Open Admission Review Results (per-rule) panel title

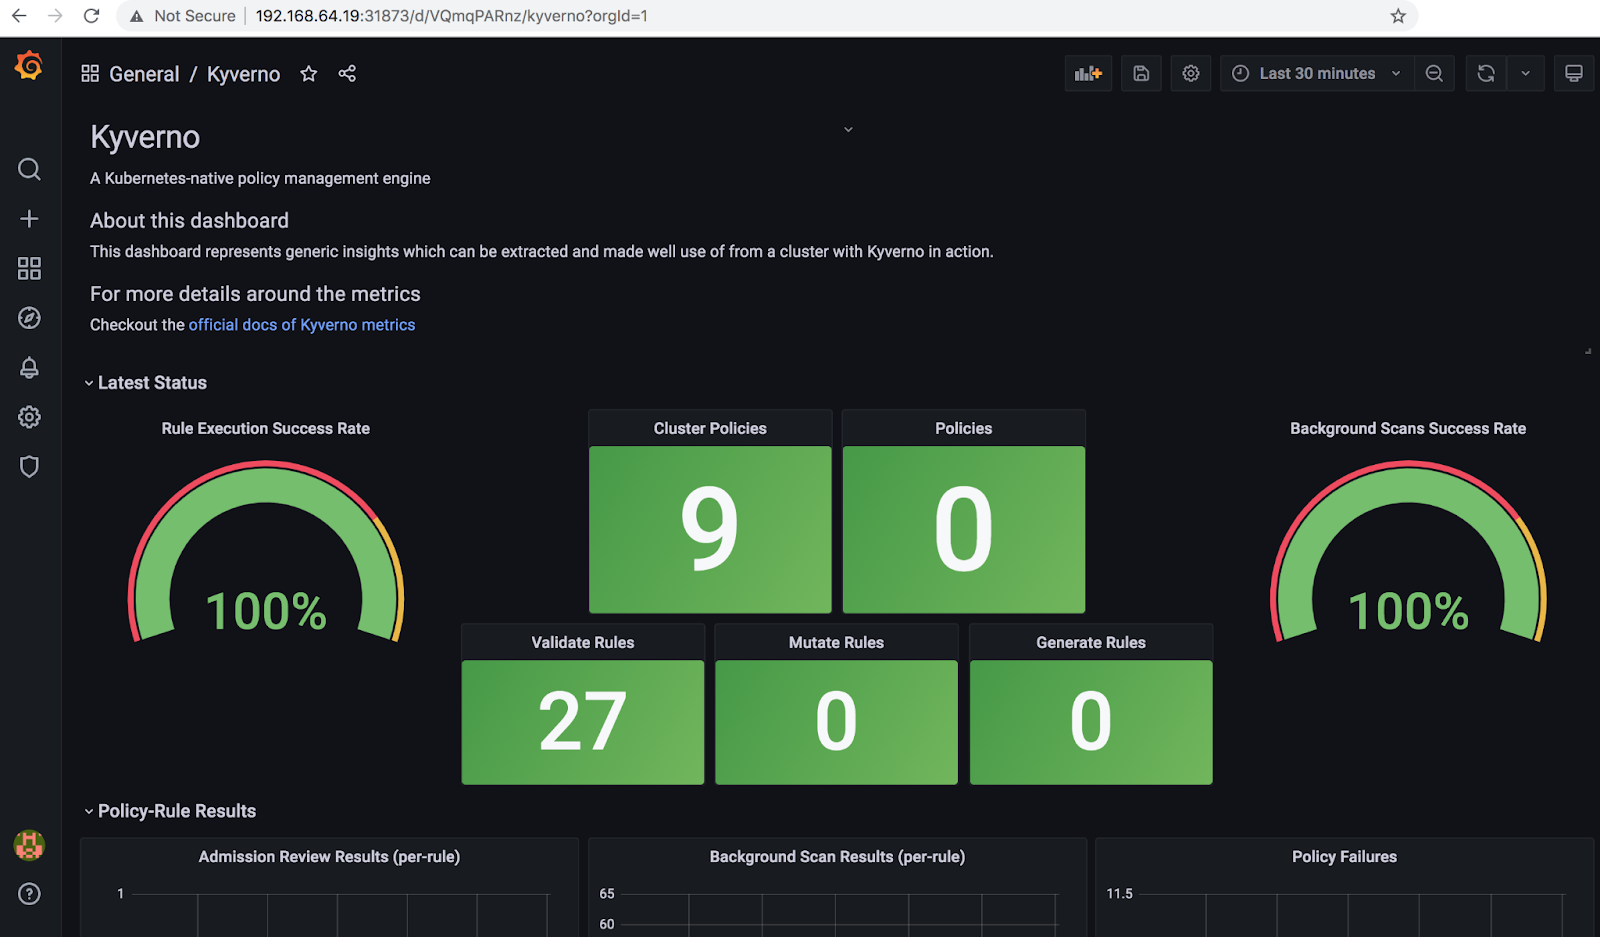click(x=329, y=856)
